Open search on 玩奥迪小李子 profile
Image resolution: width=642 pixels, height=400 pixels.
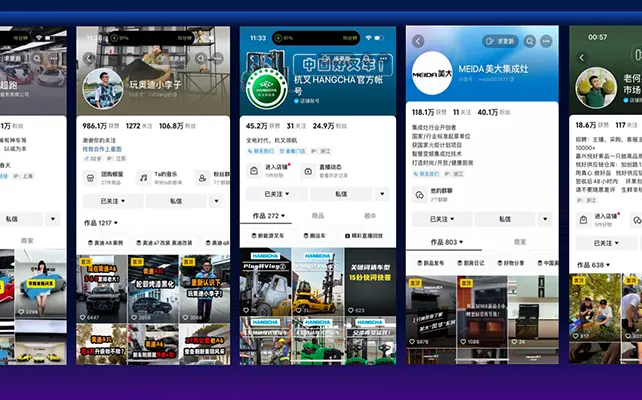pyautogui.click(x=201, y=59)
